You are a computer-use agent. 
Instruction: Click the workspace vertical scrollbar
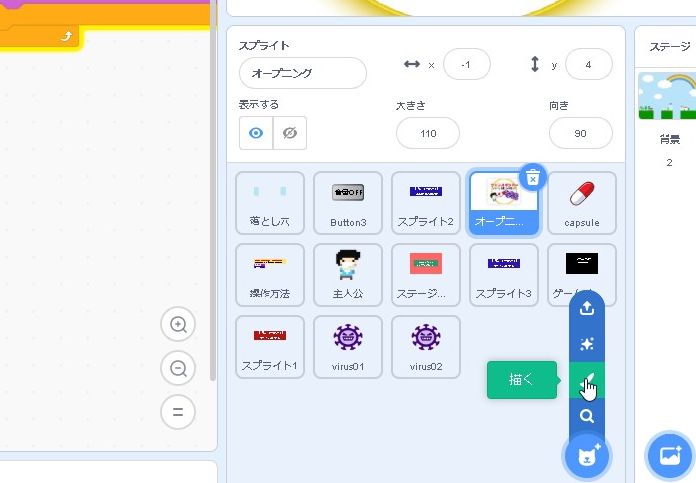click(213, 191)
